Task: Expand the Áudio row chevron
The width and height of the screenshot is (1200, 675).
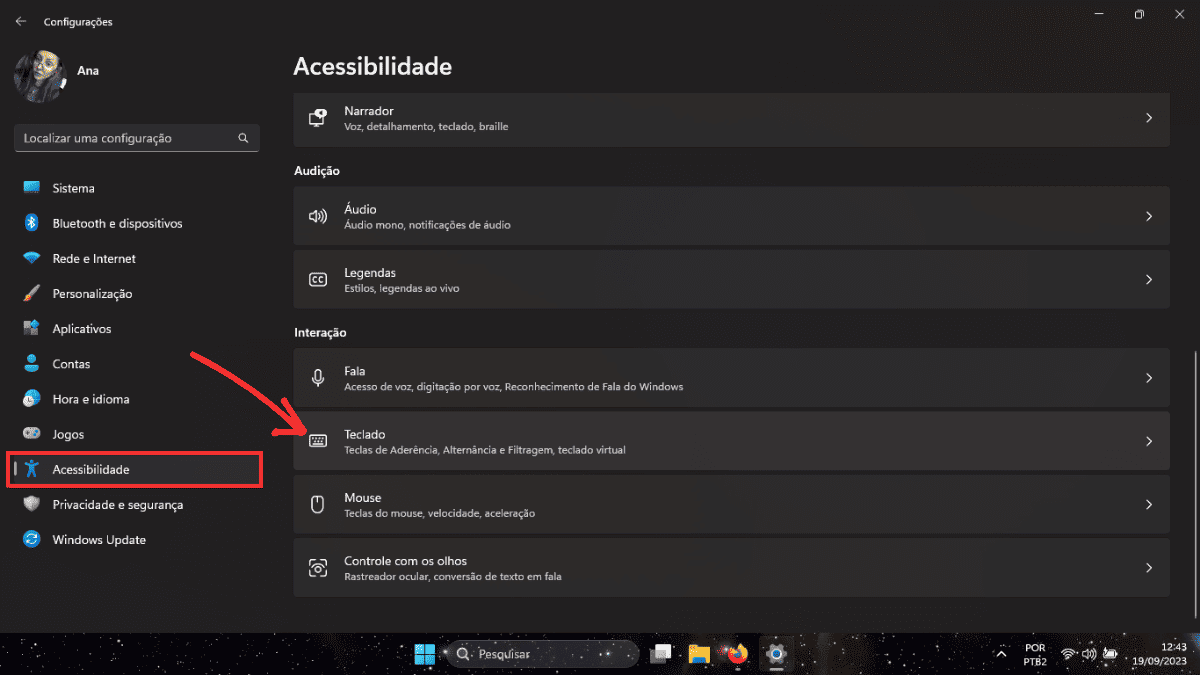Action: [x=1149, y=216]
